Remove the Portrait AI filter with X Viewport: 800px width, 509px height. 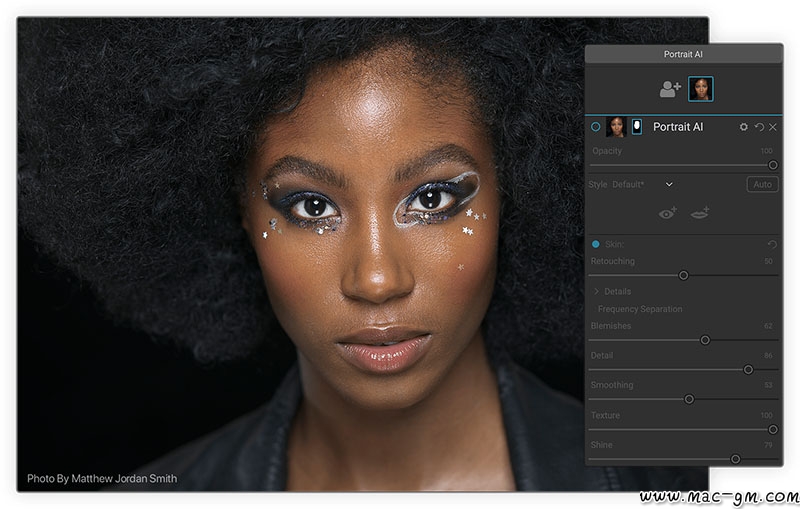tap(773, 127)
